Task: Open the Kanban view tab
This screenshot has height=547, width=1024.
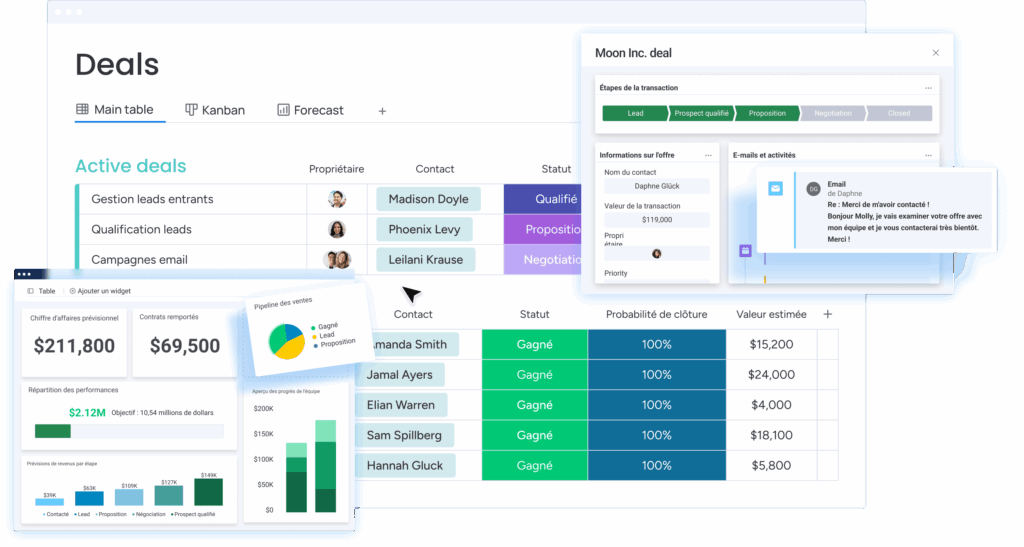Action: click(x=215, y=110)
